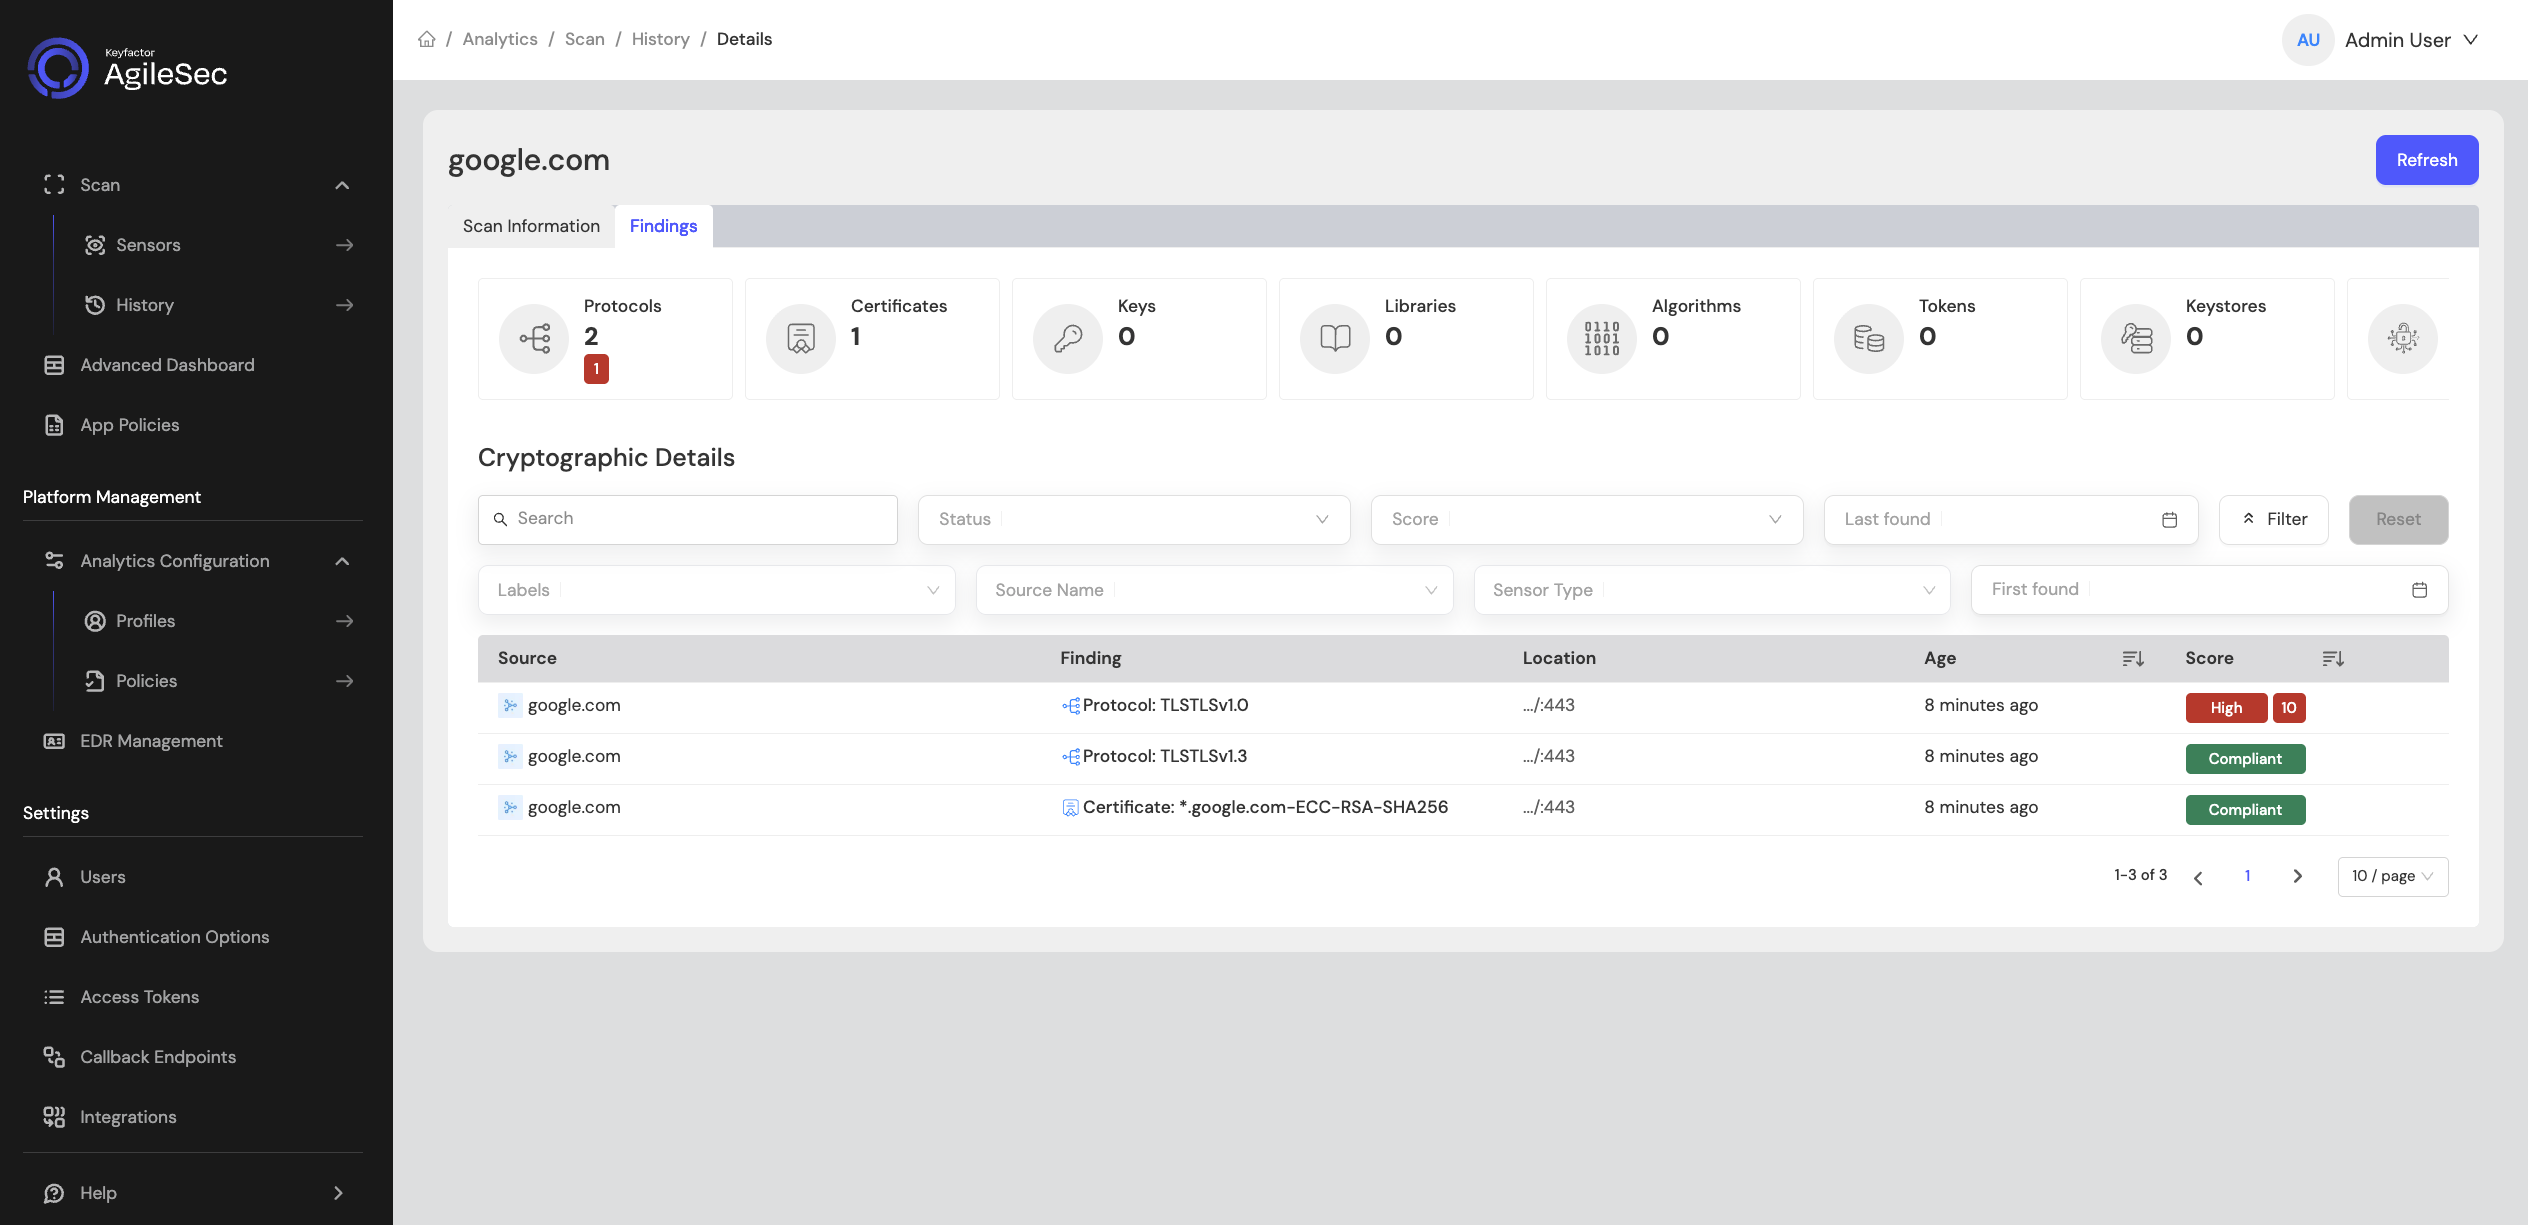The width and height of the screenshot is (2528, 1225).
Task: Collapse the Scan sidebar section
Action: pyautogui.click(x=342, y=185)
